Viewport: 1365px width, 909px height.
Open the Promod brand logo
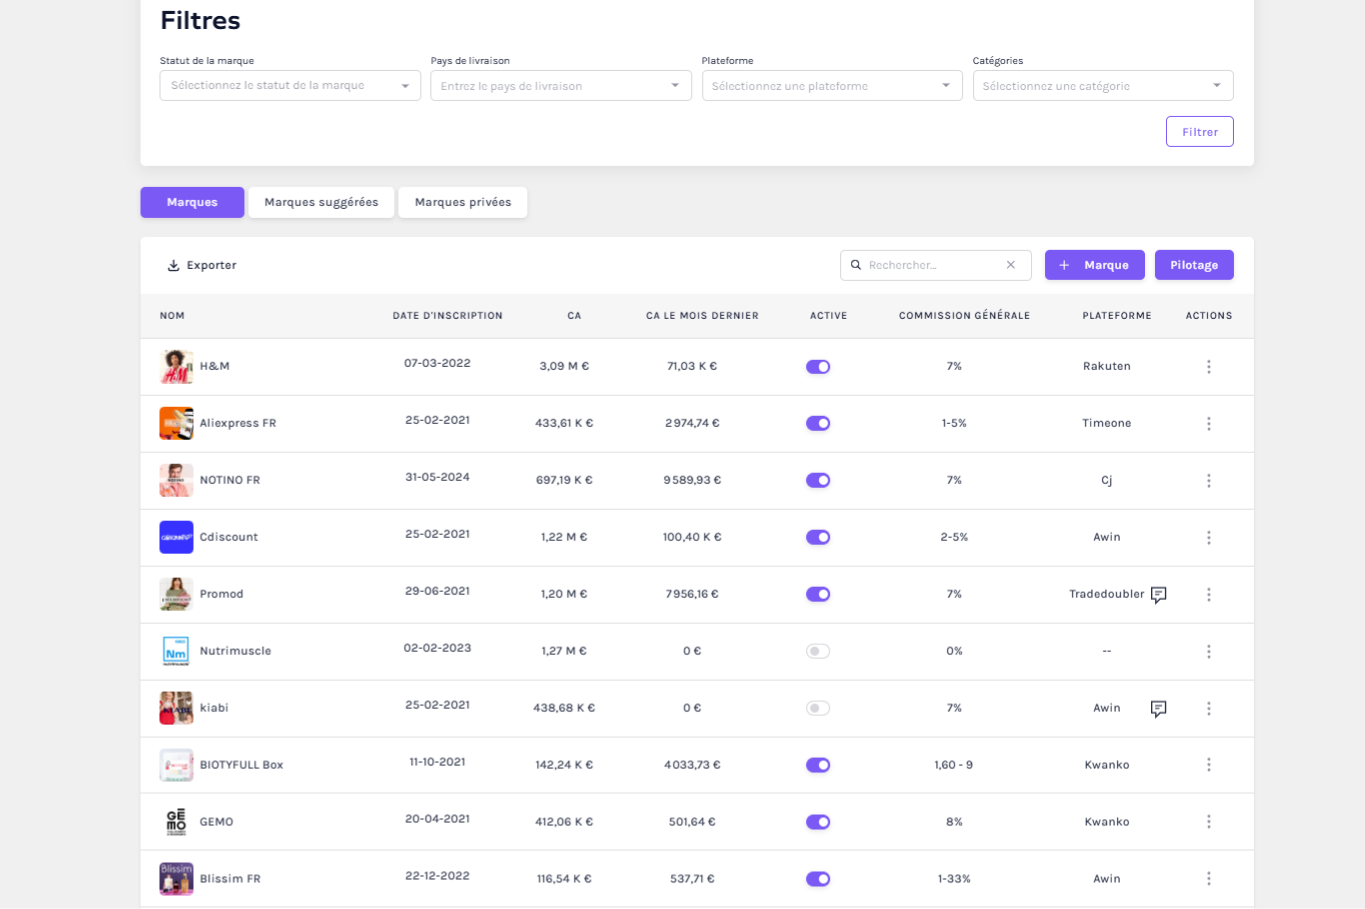[176, 595]
